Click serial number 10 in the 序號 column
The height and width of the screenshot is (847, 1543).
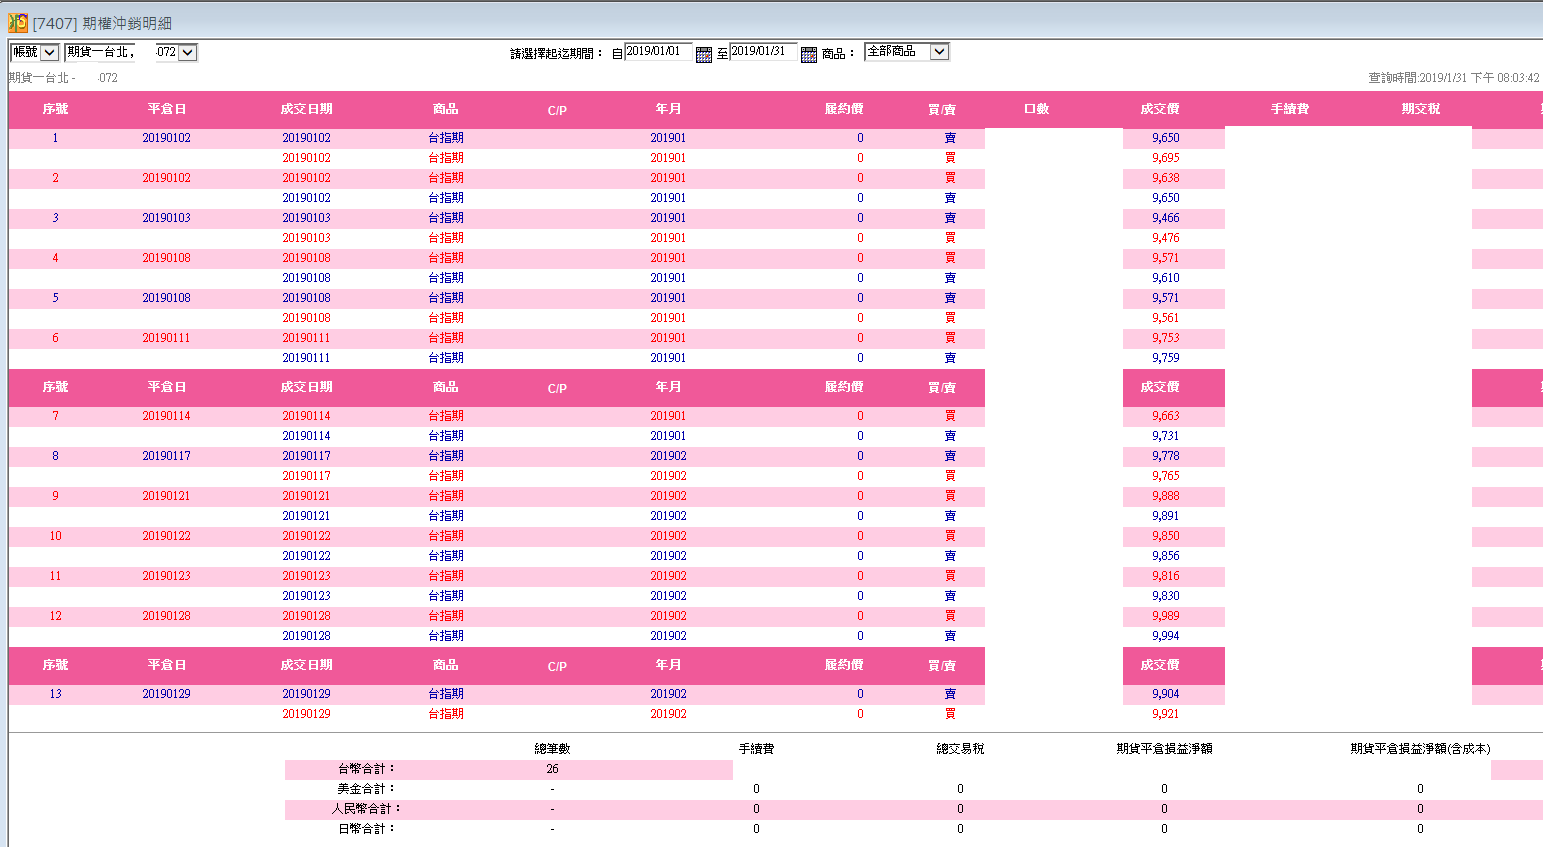pyautogui.click(x=55, y=536)
